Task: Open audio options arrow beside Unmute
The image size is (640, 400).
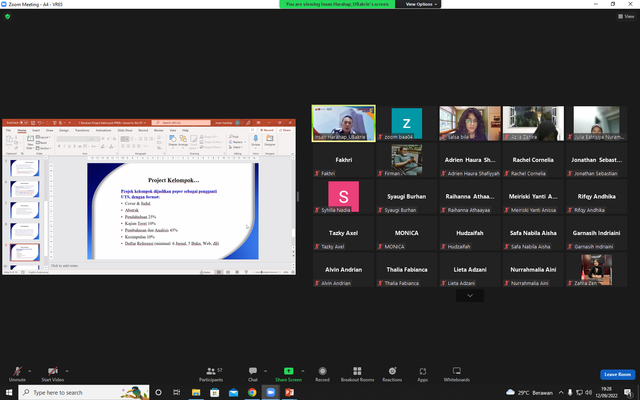Action: pyautogui.click(x=29, y=371)
